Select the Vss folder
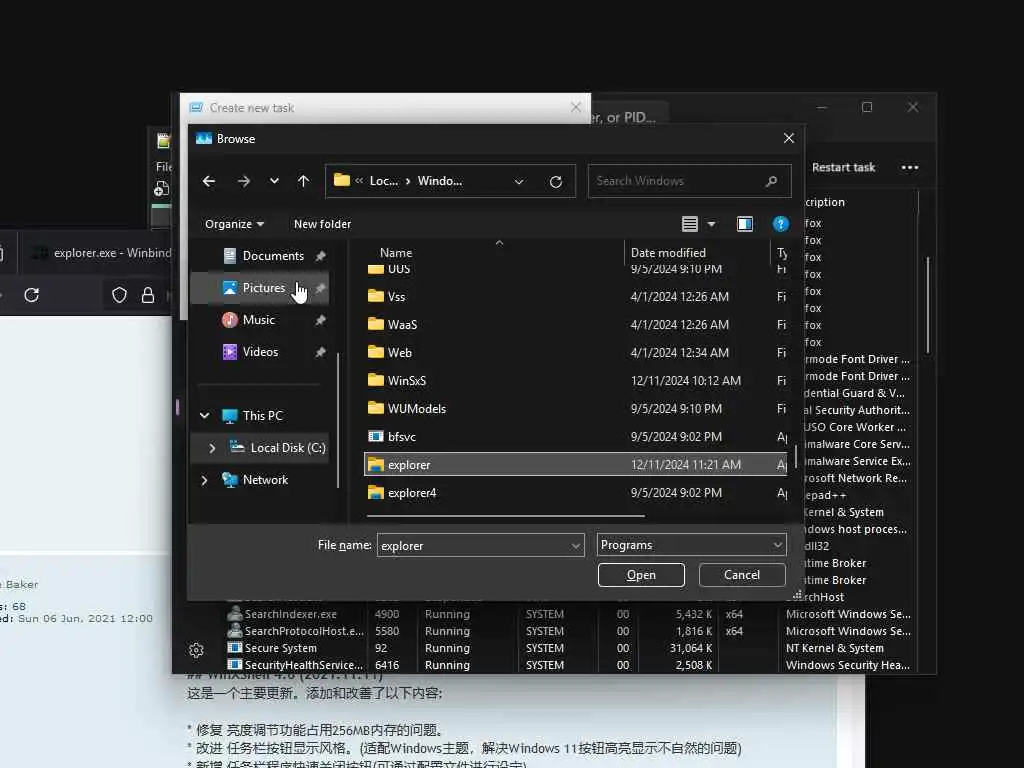The width and height of the screenshot is (1024, 768). point(575,296)
